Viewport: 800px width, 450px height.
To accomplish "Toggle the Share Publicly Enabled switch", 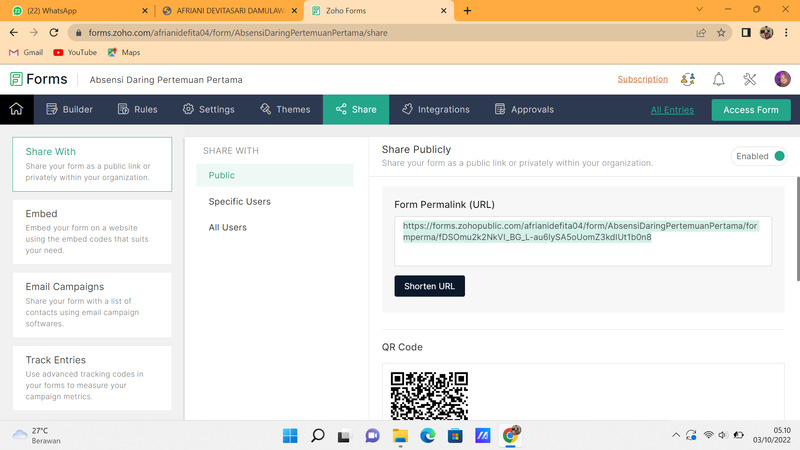I will (759, 156).
